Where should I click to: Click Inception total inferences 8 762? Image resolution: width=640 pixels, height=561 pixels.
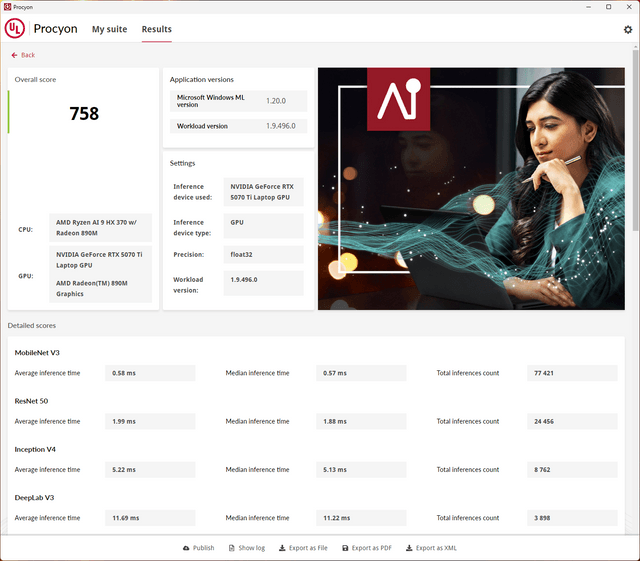pos(572,470)
